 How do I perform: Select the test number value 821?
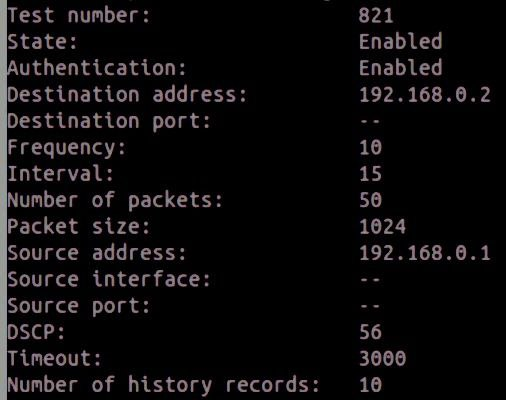376,15
